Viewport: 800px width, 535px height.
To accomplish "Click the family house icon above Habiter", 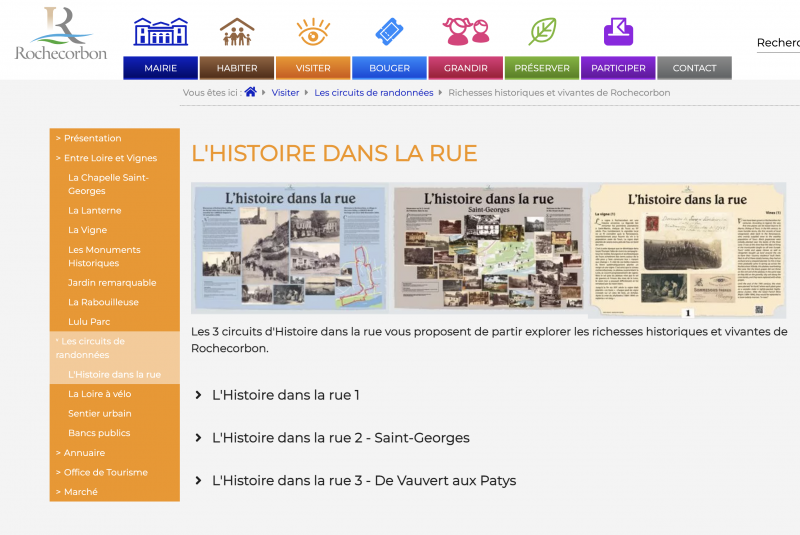I will pyautogui.click(x=237, y=32).
